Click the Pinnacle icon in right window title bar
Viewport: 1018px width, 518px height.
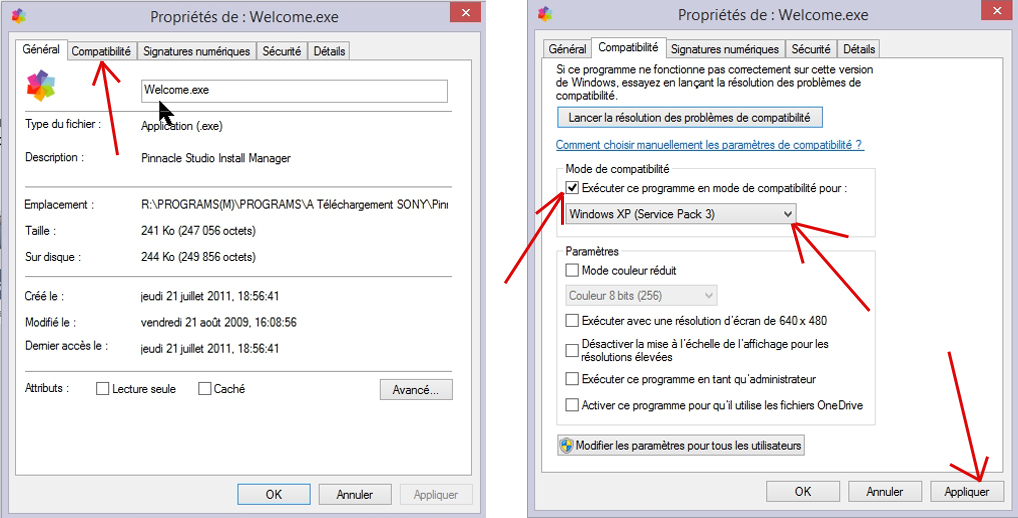point(545,14)
